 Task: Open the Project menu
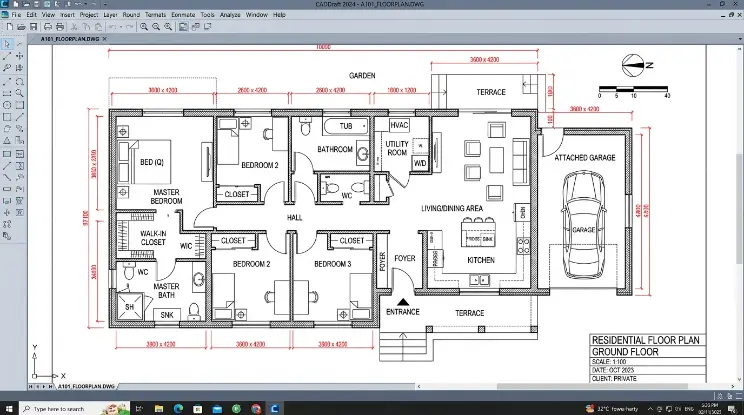pos(89,15)
